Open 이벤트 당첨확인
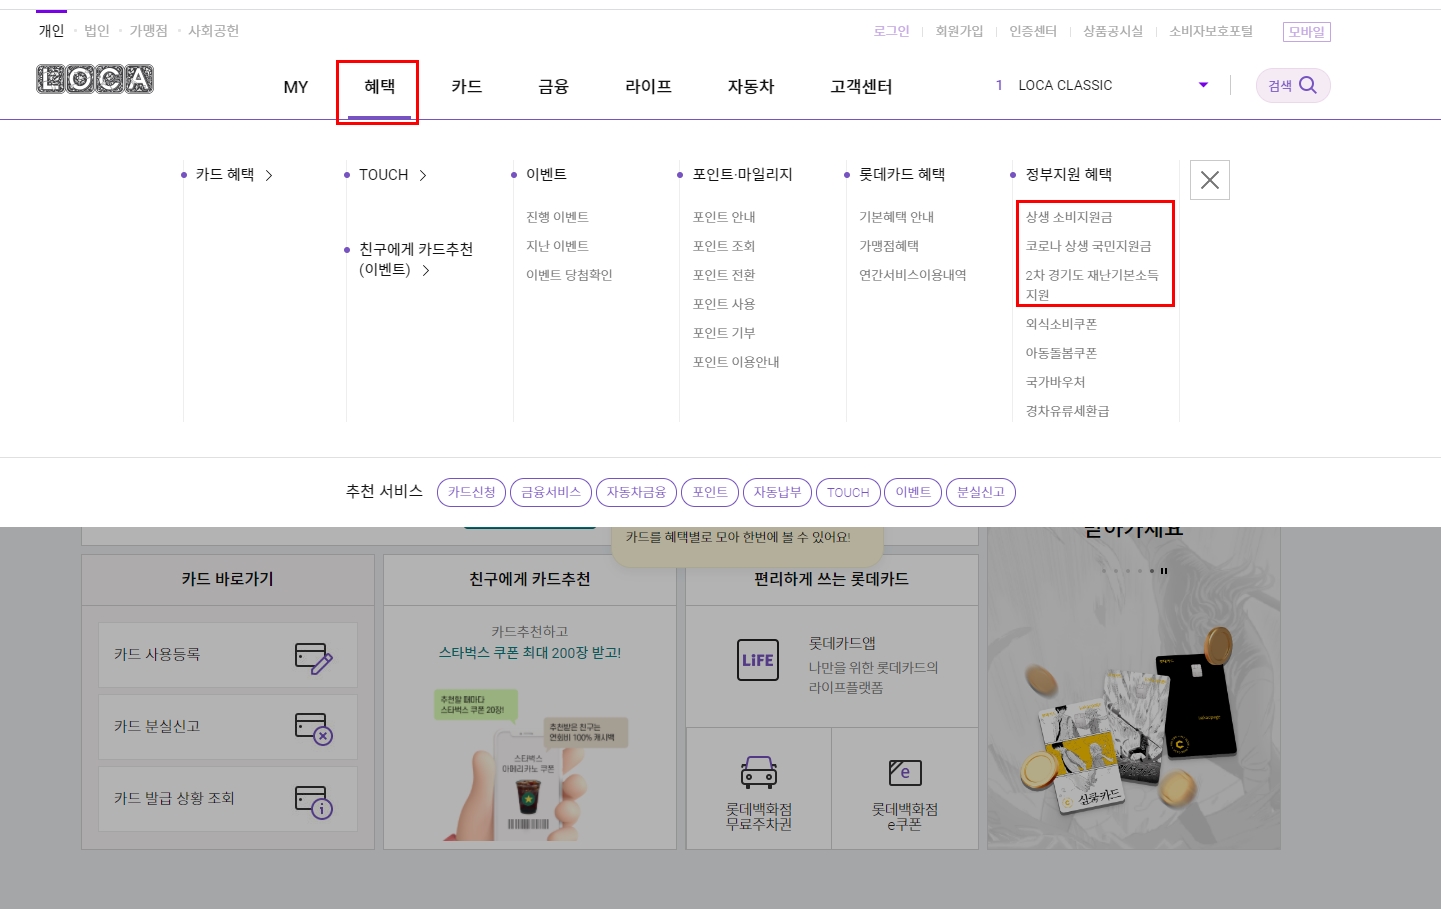Viewport: 1441px width, 909px height. [x=569, y=275]
